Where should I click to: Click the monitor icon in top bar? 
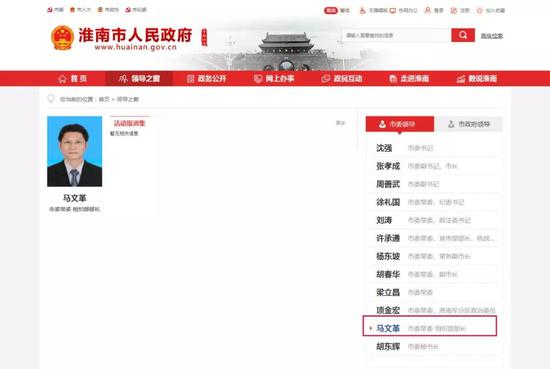pyautogui.click(x=393, y=10)
